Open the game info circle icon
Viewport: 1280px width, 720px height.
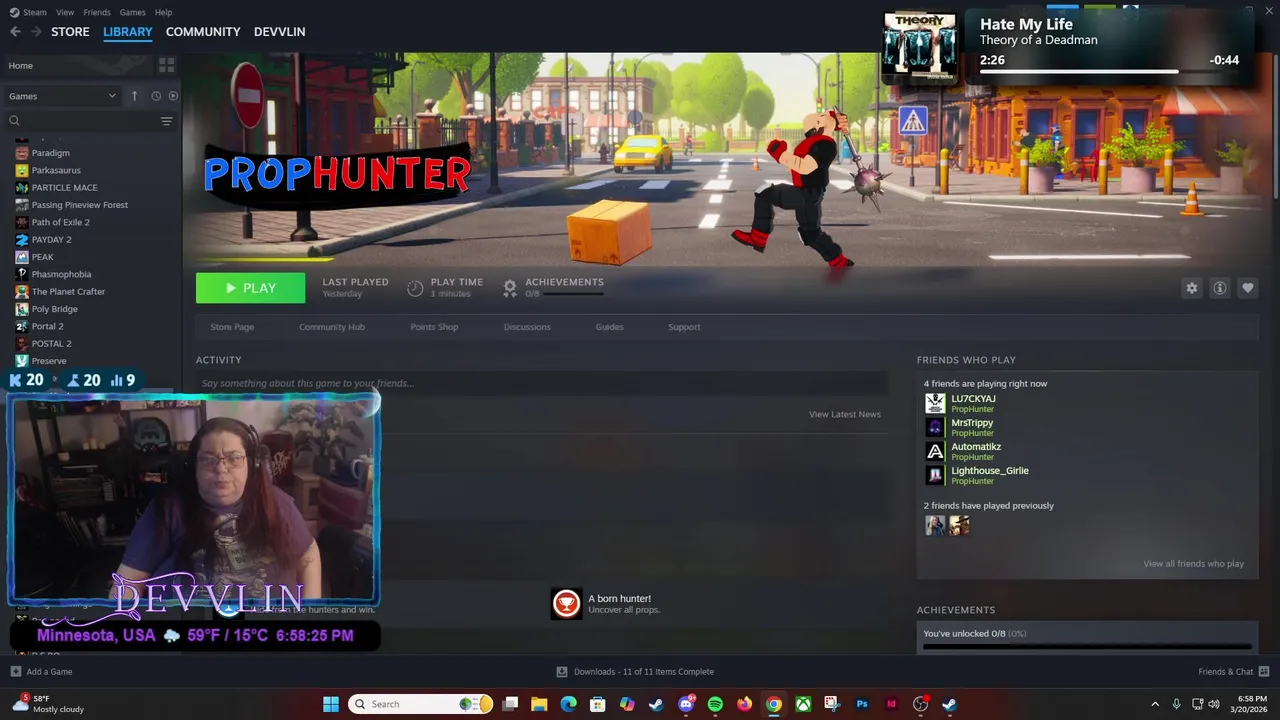(x=1219, y=288)
